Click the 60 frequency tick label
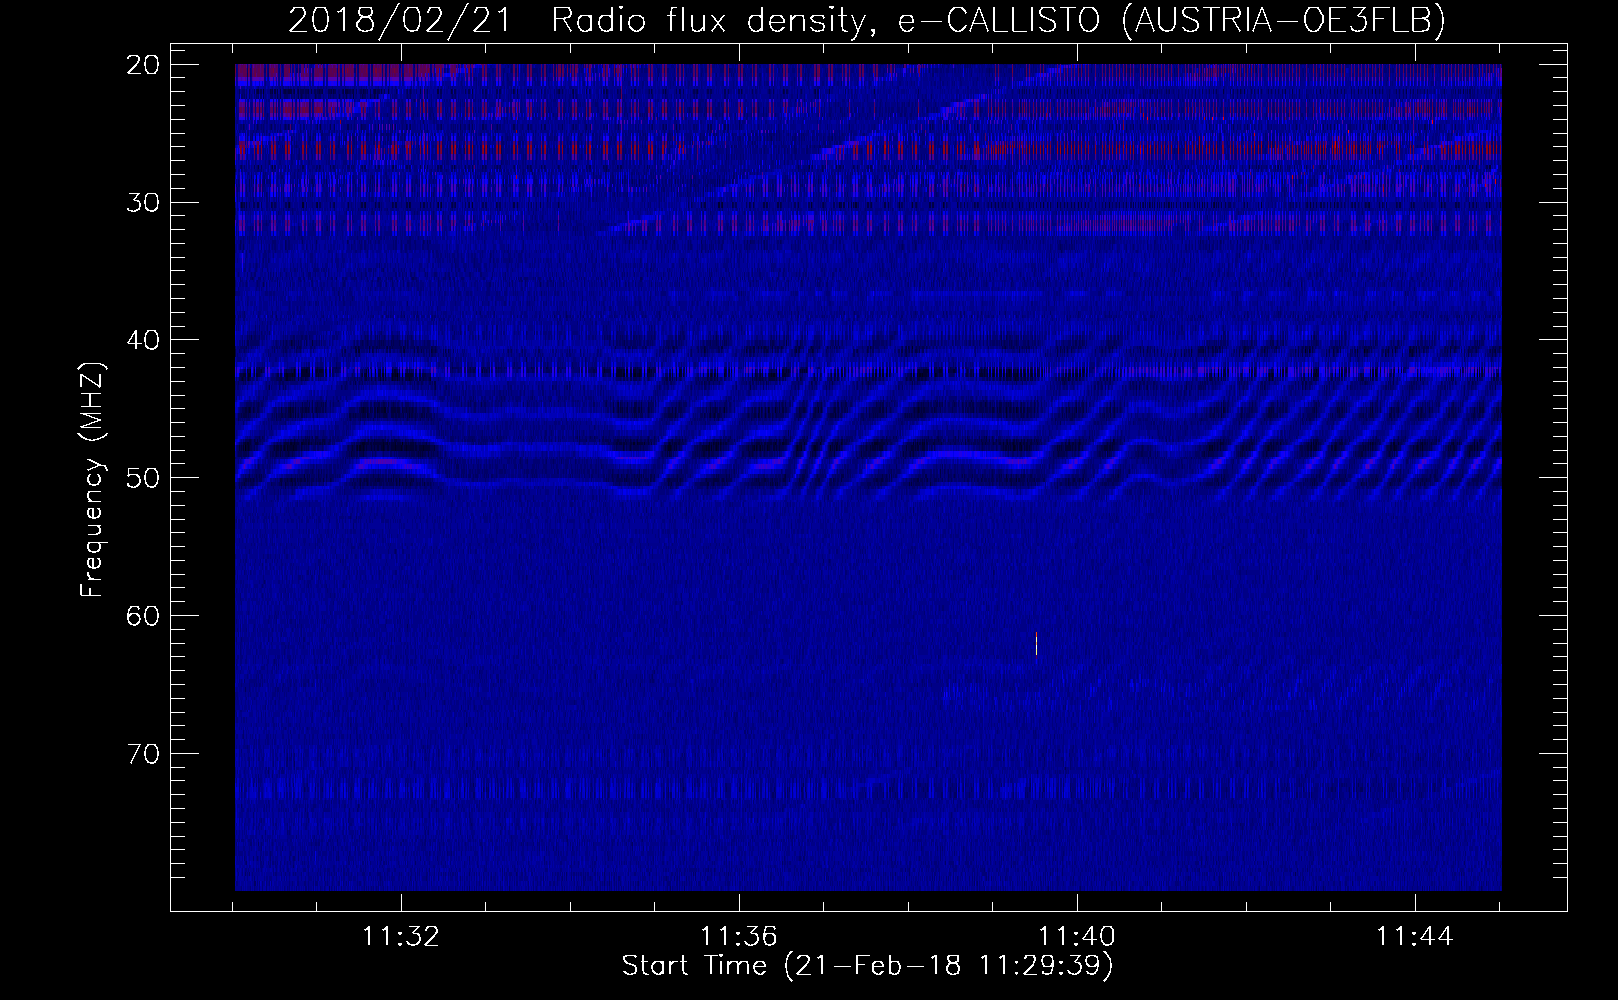This screenshot has height=1000, width=1618. click(145, 616)
